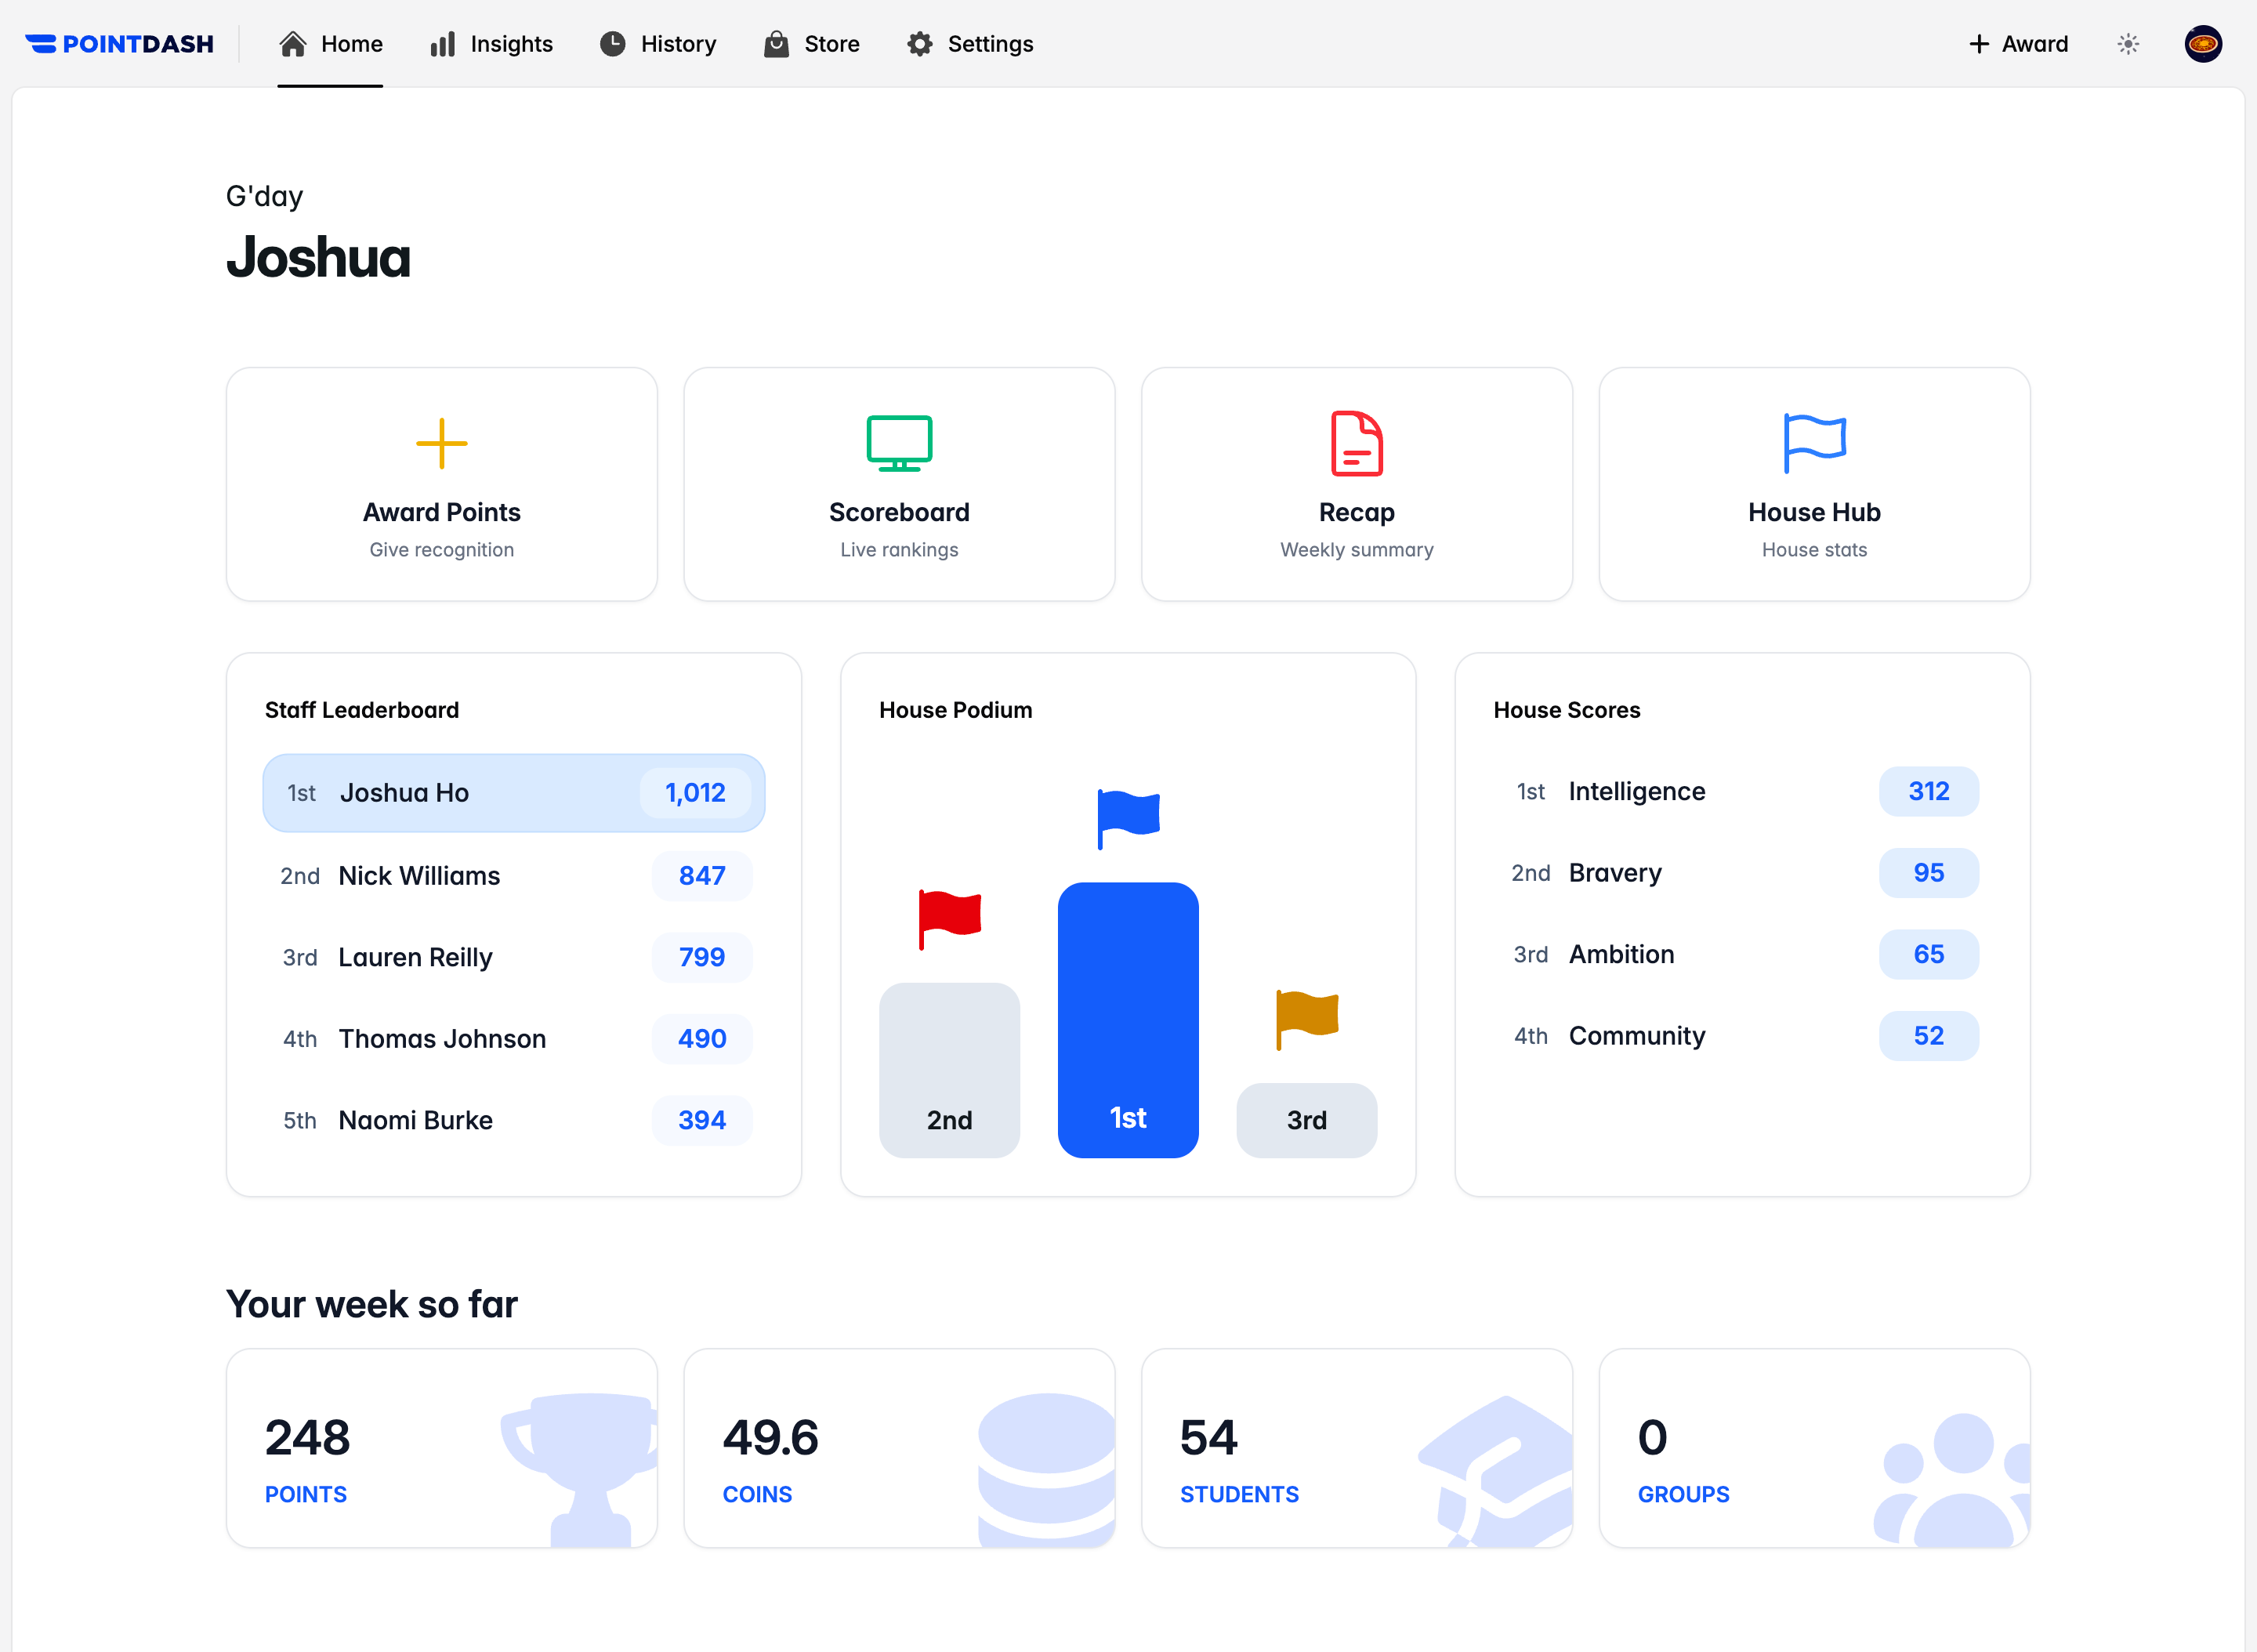Click the plus Award button in header
This screenshot has height=1652, width=2257.
(x=2017, y=44)
